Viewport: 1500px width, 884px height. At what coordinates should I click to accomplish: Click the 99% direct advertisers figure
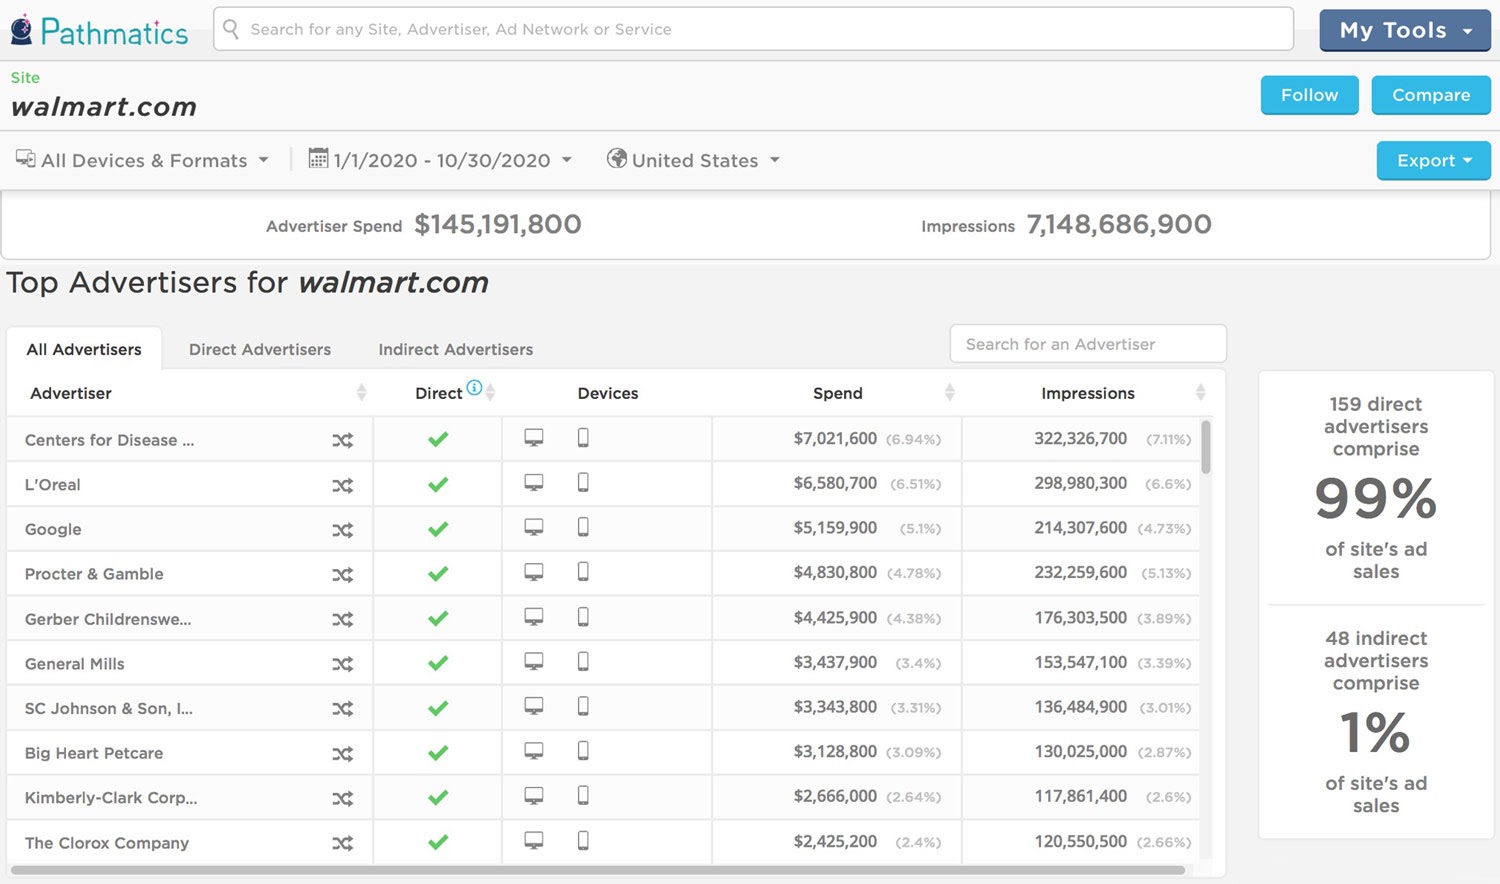point(1376,498)
